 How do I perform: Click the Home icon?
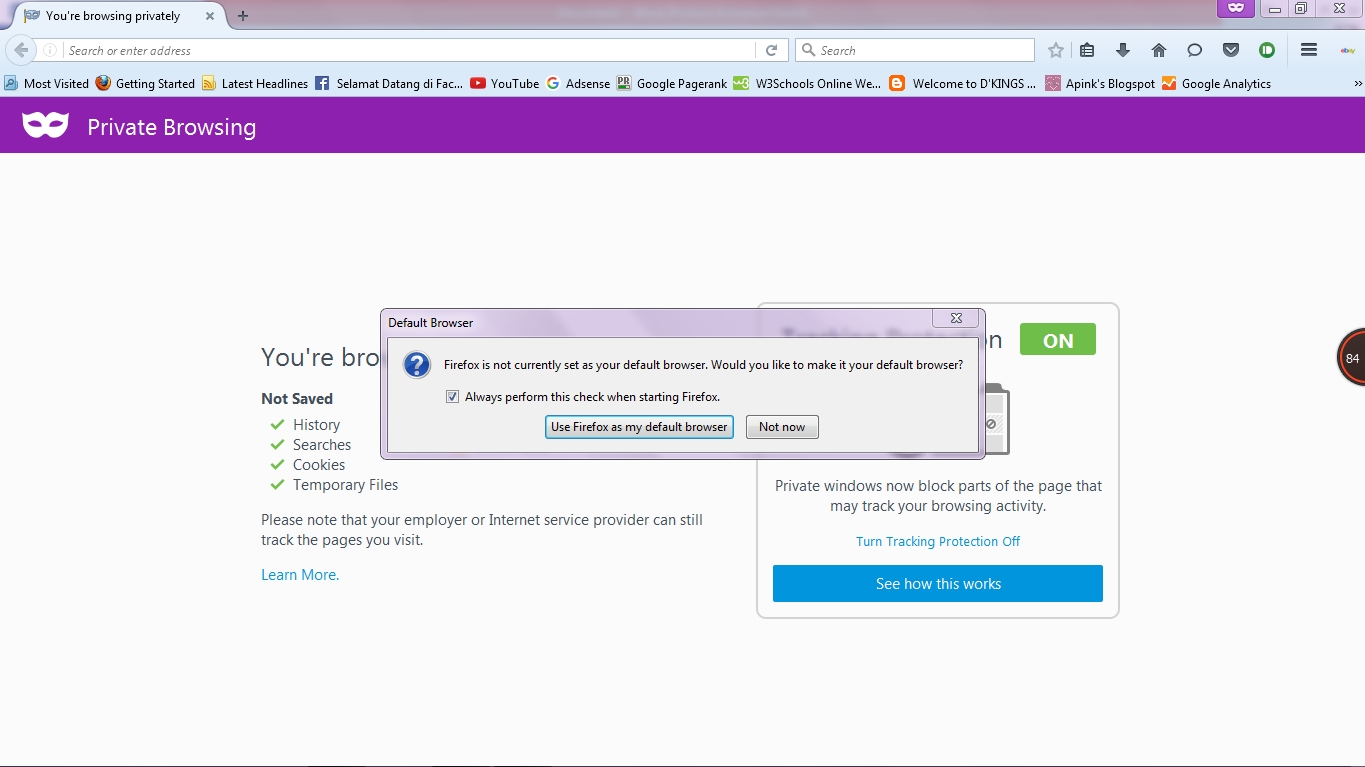(1158, 49)
